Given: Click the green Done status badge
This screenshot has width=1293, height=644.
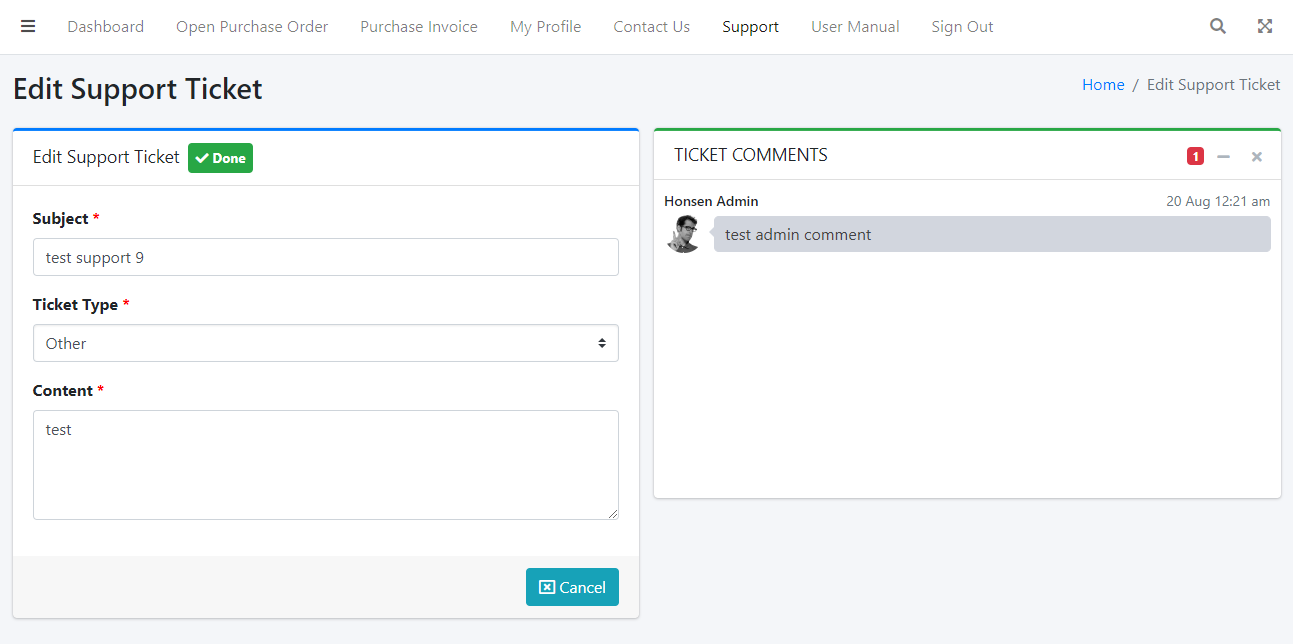Looking at the screenshot, I should tap(220, 158).
